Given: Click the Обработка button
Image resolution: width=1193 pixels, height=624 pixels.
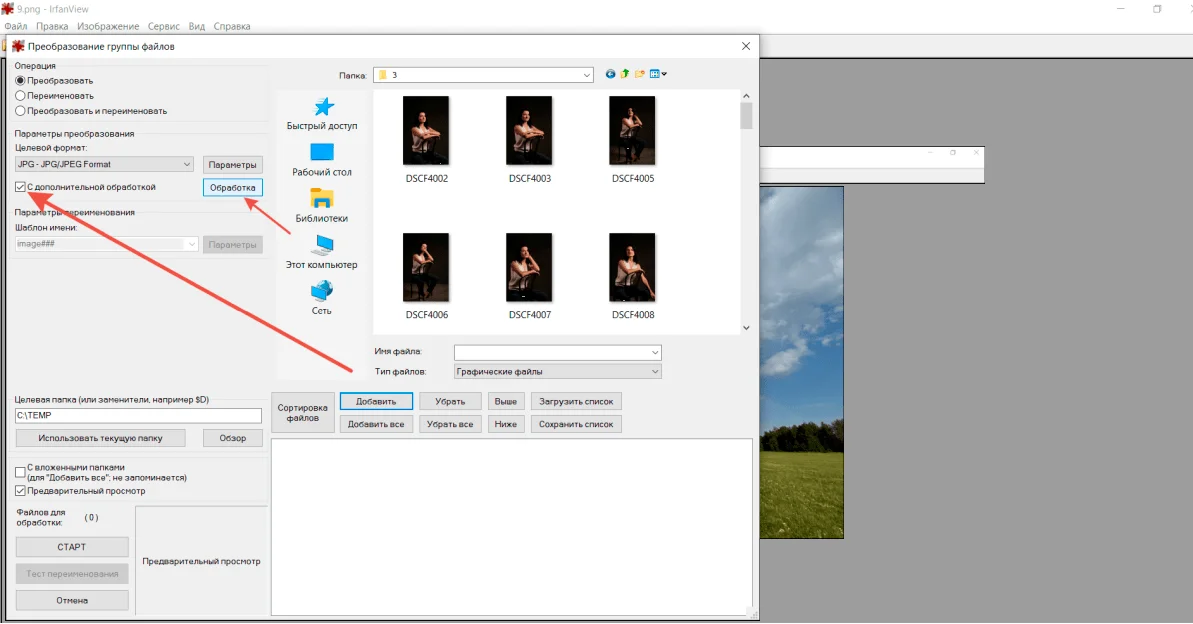Looking at the screenshot, I should (x=233, y=188).
